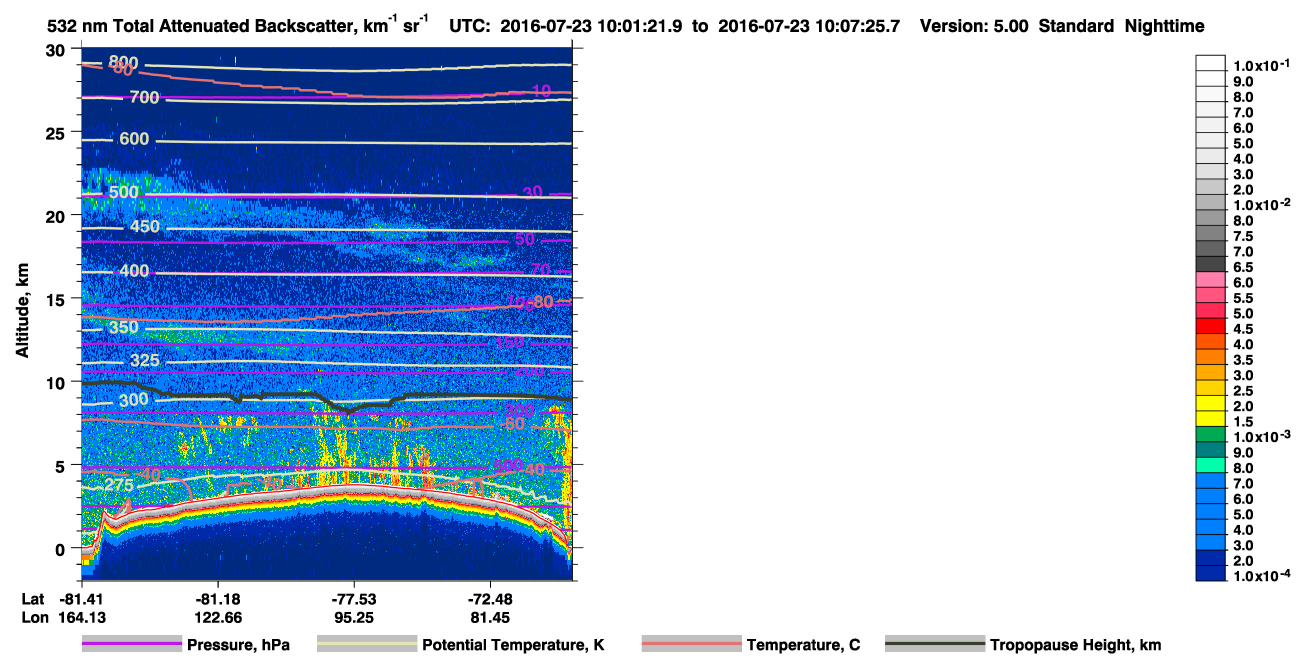Click the white 450 contour label
Viewport: 1300px width, 667px height.
point(145,227)
